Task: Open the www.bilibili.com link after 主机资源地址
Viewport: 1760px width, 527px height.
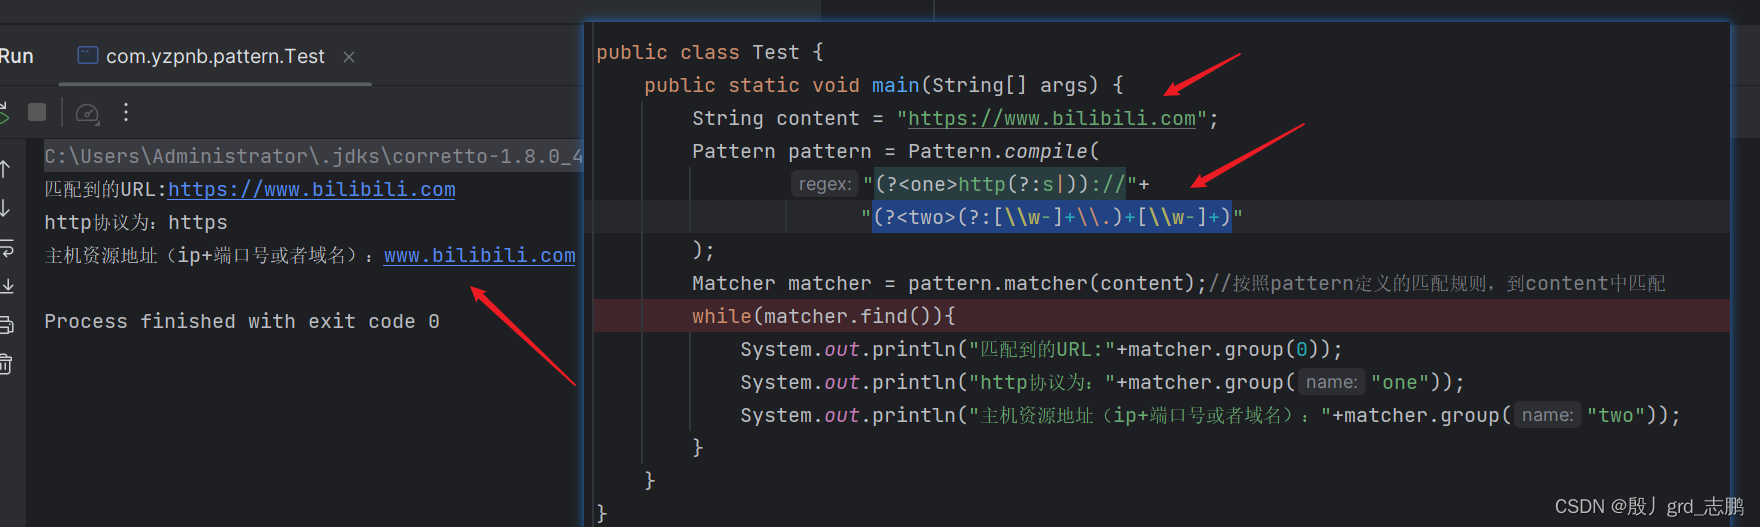Action: [x=480, y=255]
